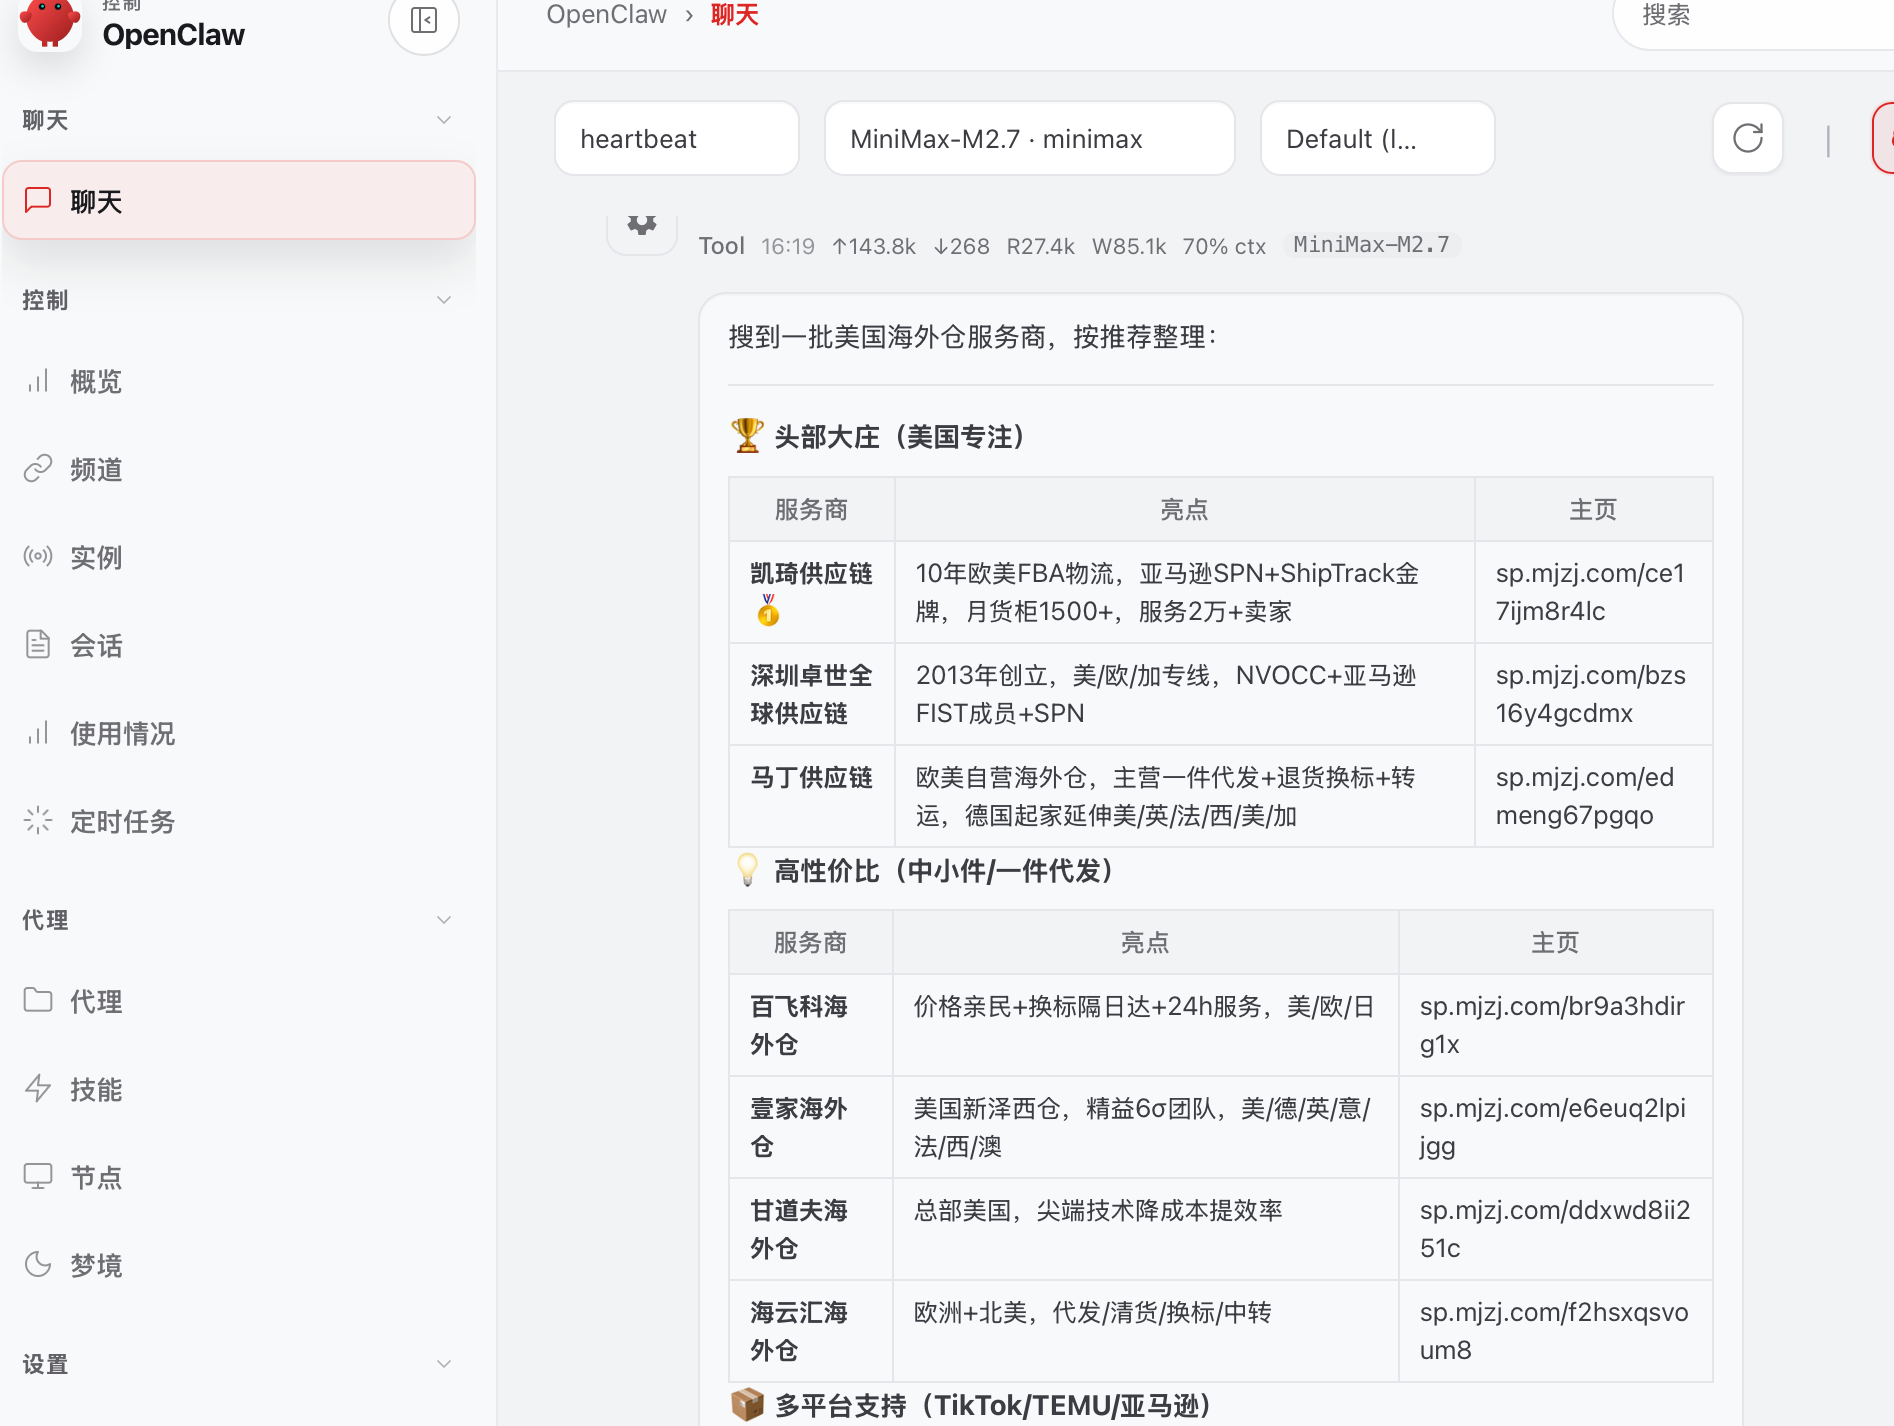Image resolution: width=1894 pixels, height=1426 pixels.
Task: Open 梦境 moon icon item
Action: coord(96,1266)
